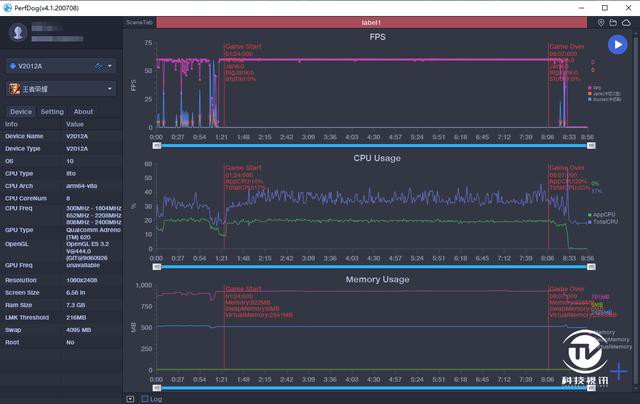Viewport: 640px width, 404px height.
Task: Click the Swap row value 4095 MB
Action: [x=78, y=330]
